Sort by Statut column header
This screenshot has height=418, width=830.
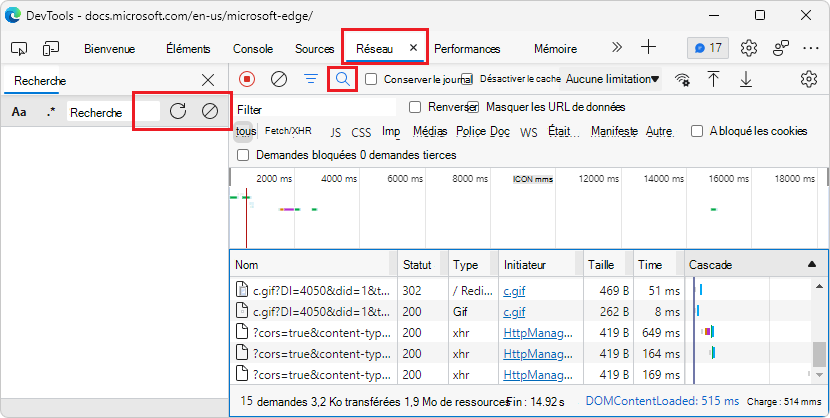coord(423,265)
